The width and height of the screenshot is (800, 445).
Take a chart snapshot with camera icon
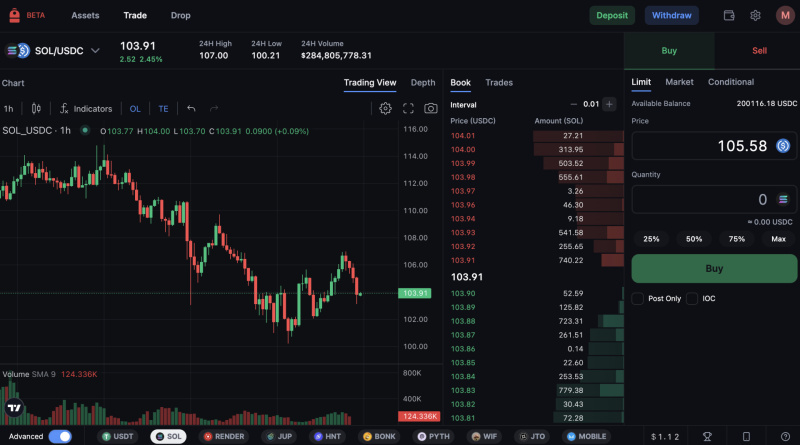[x=430, y=108]
